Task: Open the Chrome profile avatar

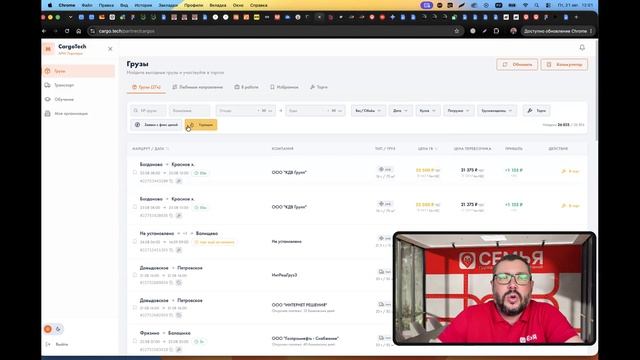Action: [513, 31]
